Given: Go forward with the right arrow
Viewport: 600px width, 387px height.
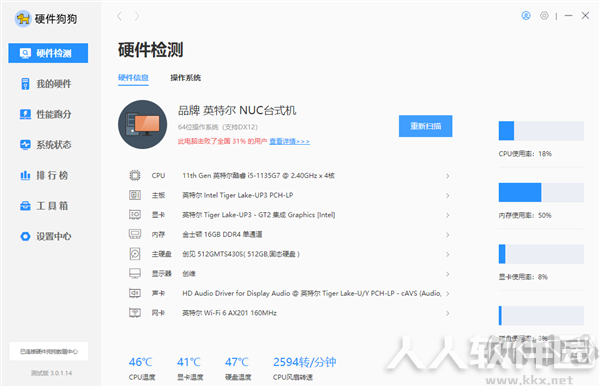Looking at the screenshot, I should (137, 16).
